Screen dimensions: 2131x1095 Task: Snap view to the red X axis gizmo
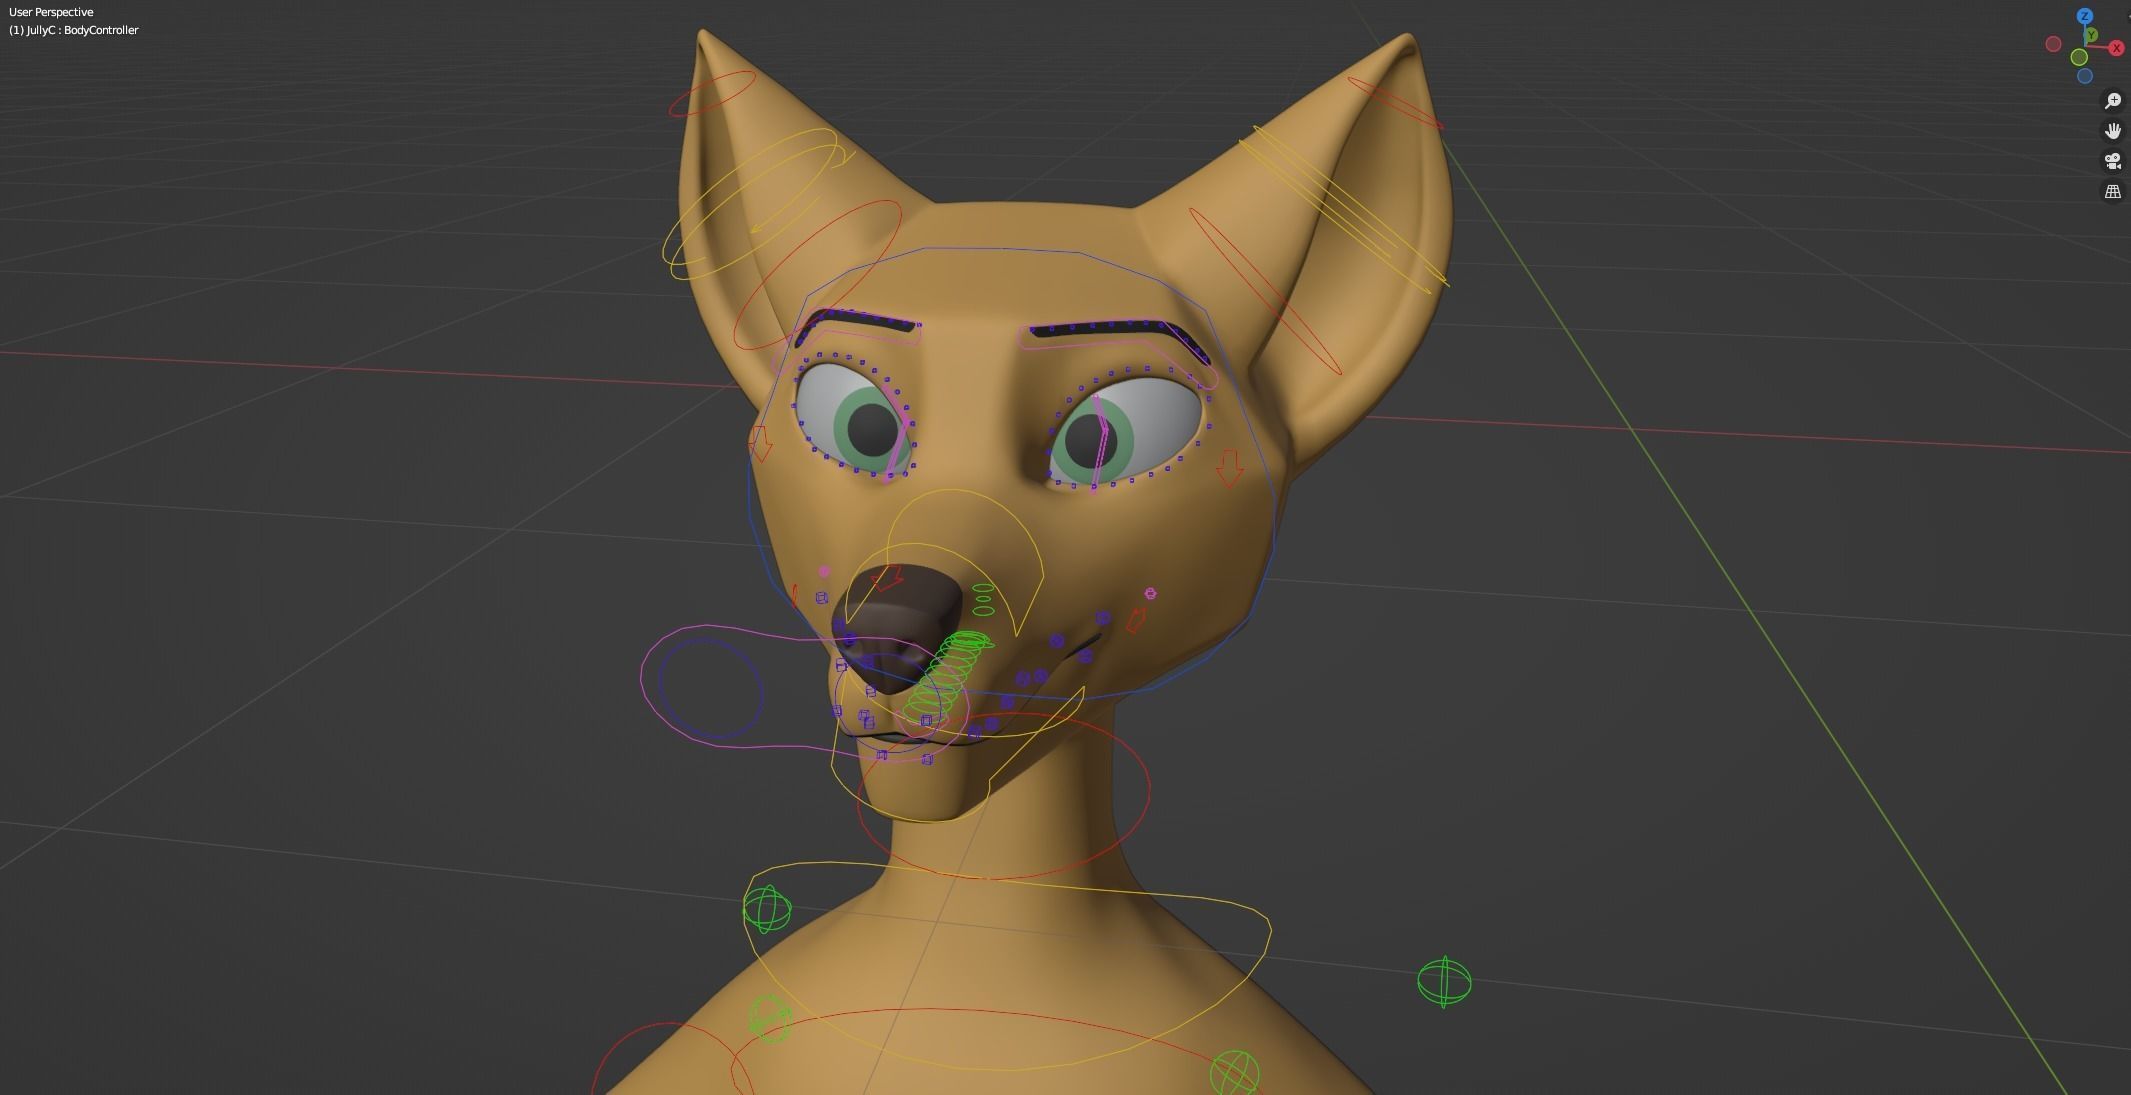coord(2116,48)
